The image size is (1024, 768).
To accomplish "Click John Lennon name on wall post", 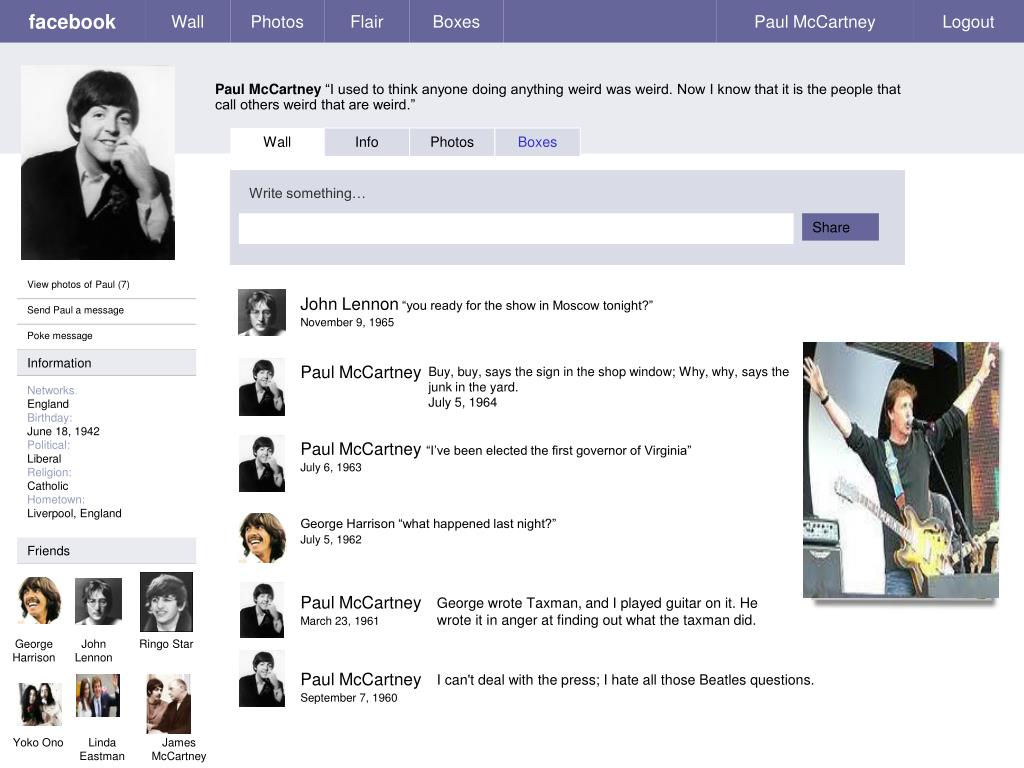I will click(x=349, y=304).
